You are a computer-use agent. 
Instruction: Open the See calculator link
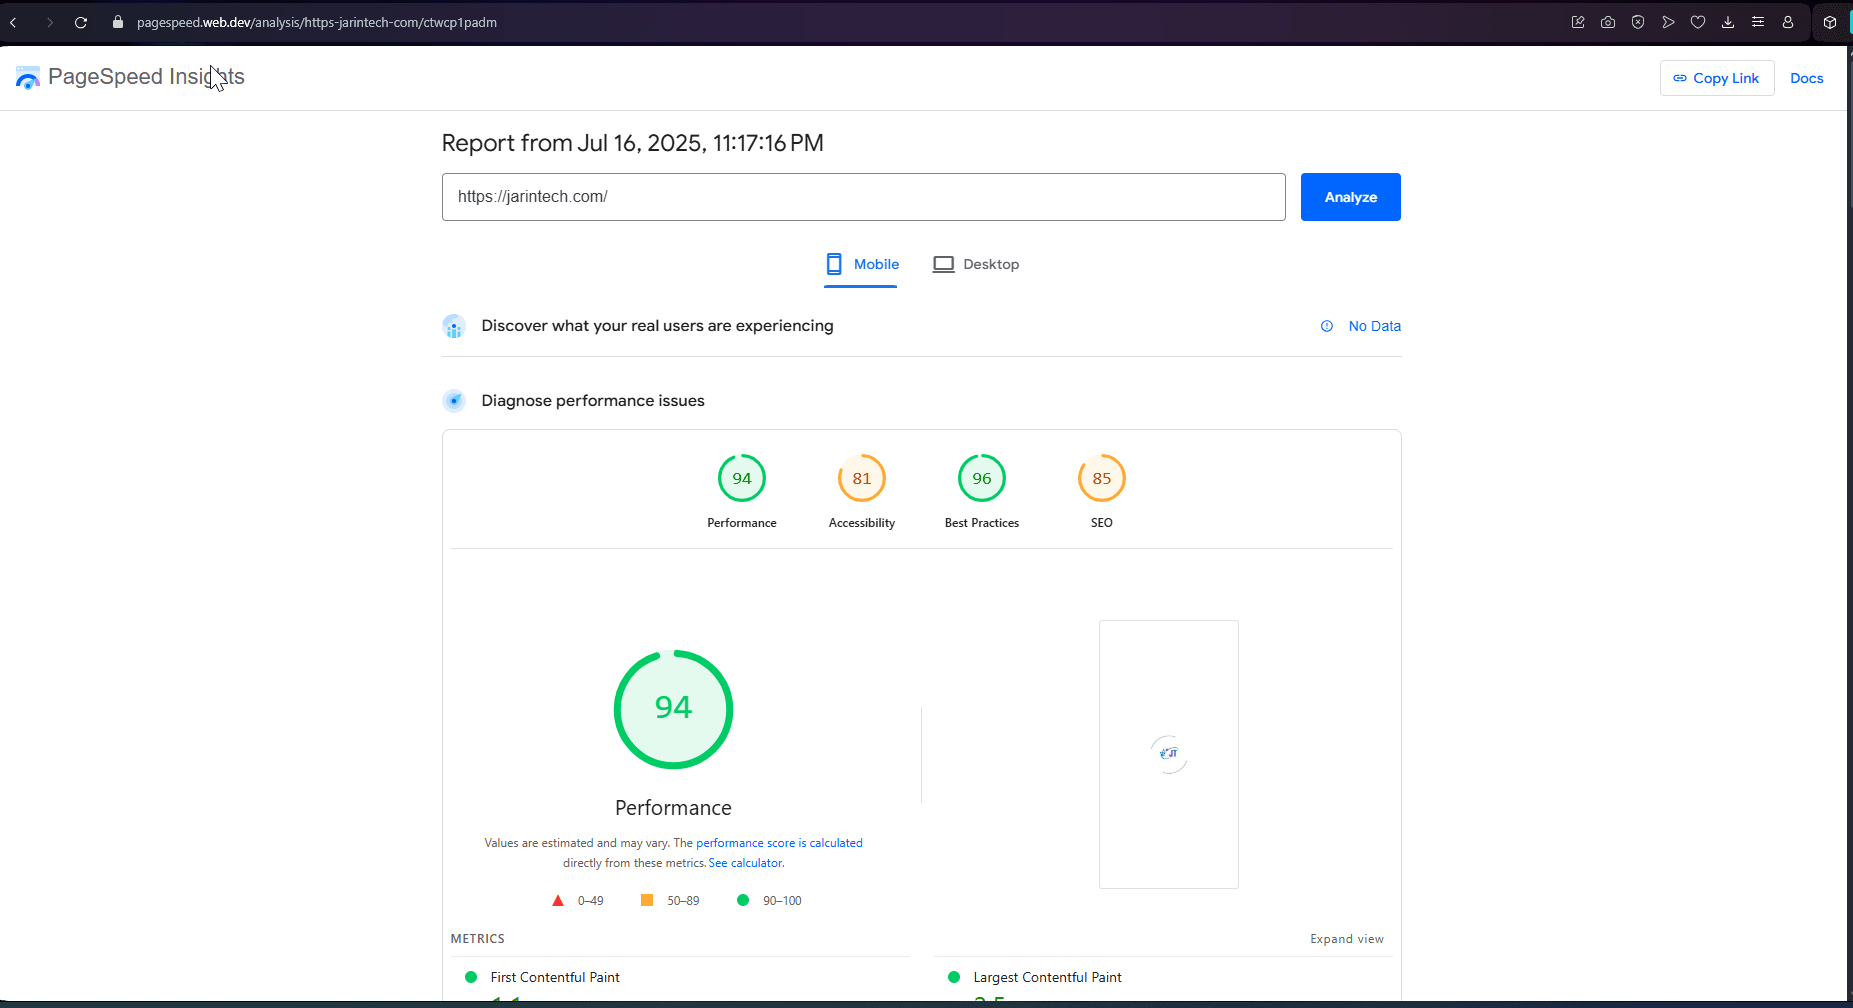745,863
